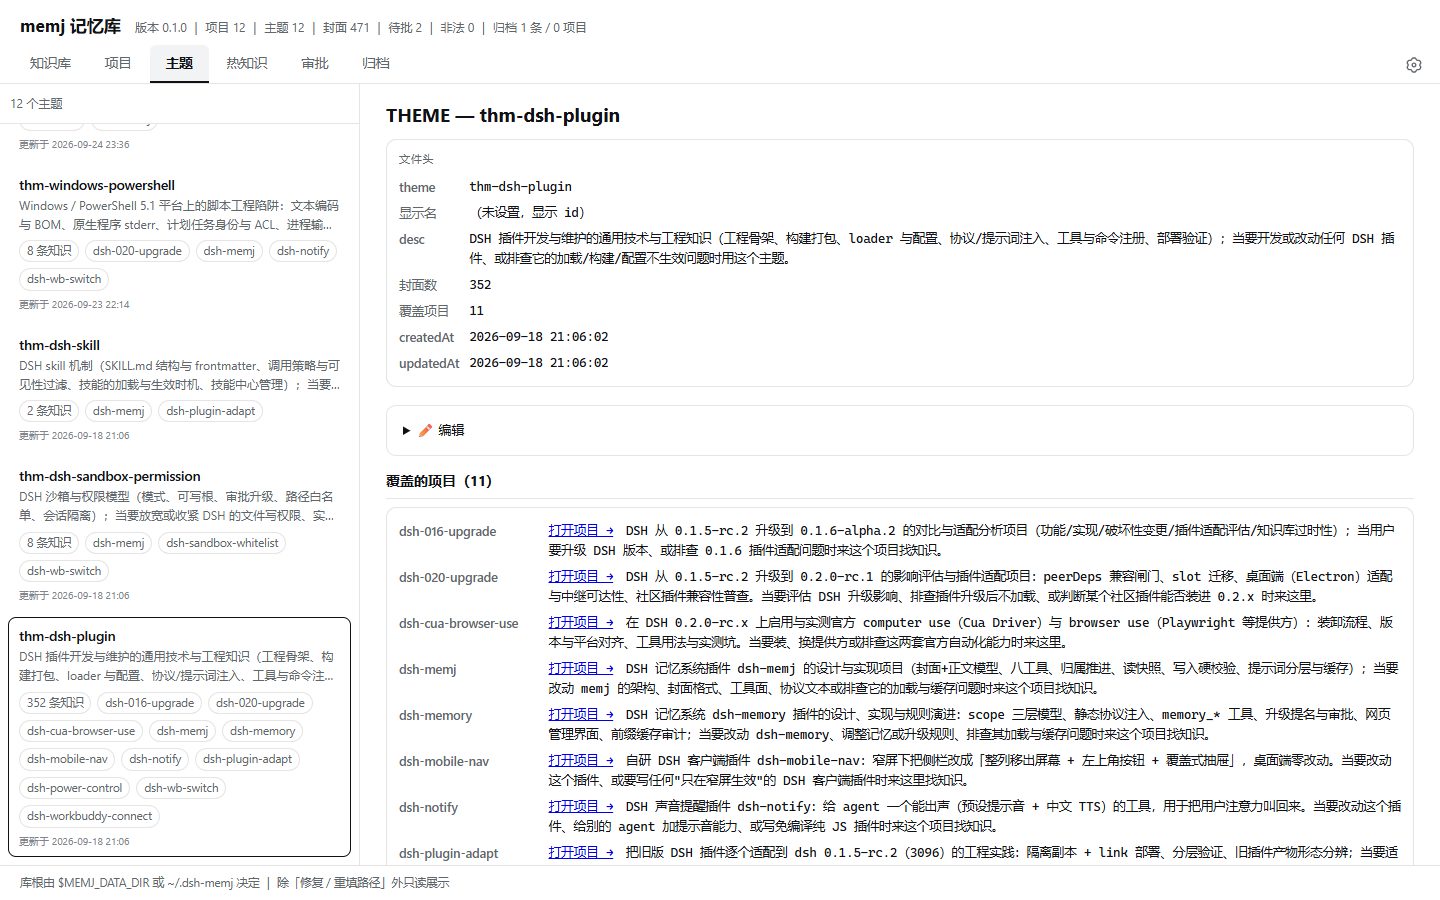Image resolution: width=1440 pixels, height=900 pixels.
Task: Select the thm-dsh-skill theme title
Action: tap(59, 345)
